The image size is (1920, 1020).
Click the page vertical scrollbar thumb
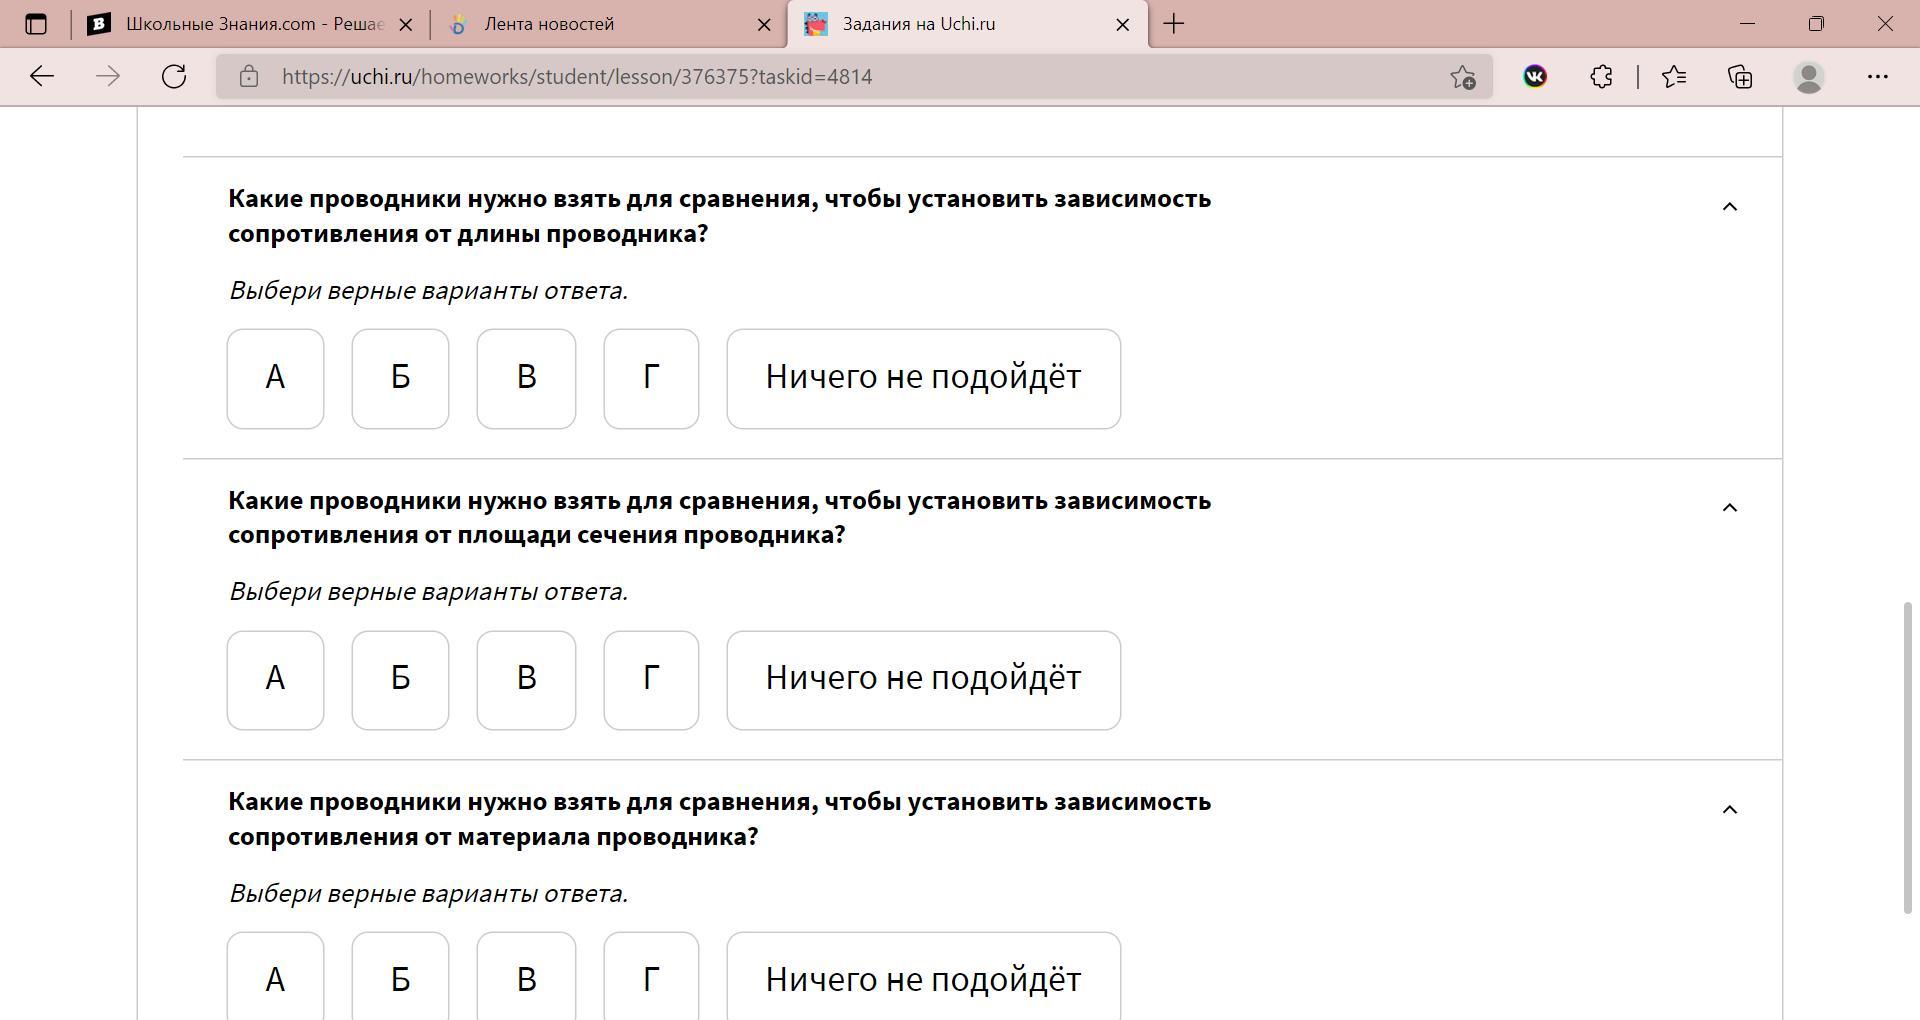(1909, 757)
